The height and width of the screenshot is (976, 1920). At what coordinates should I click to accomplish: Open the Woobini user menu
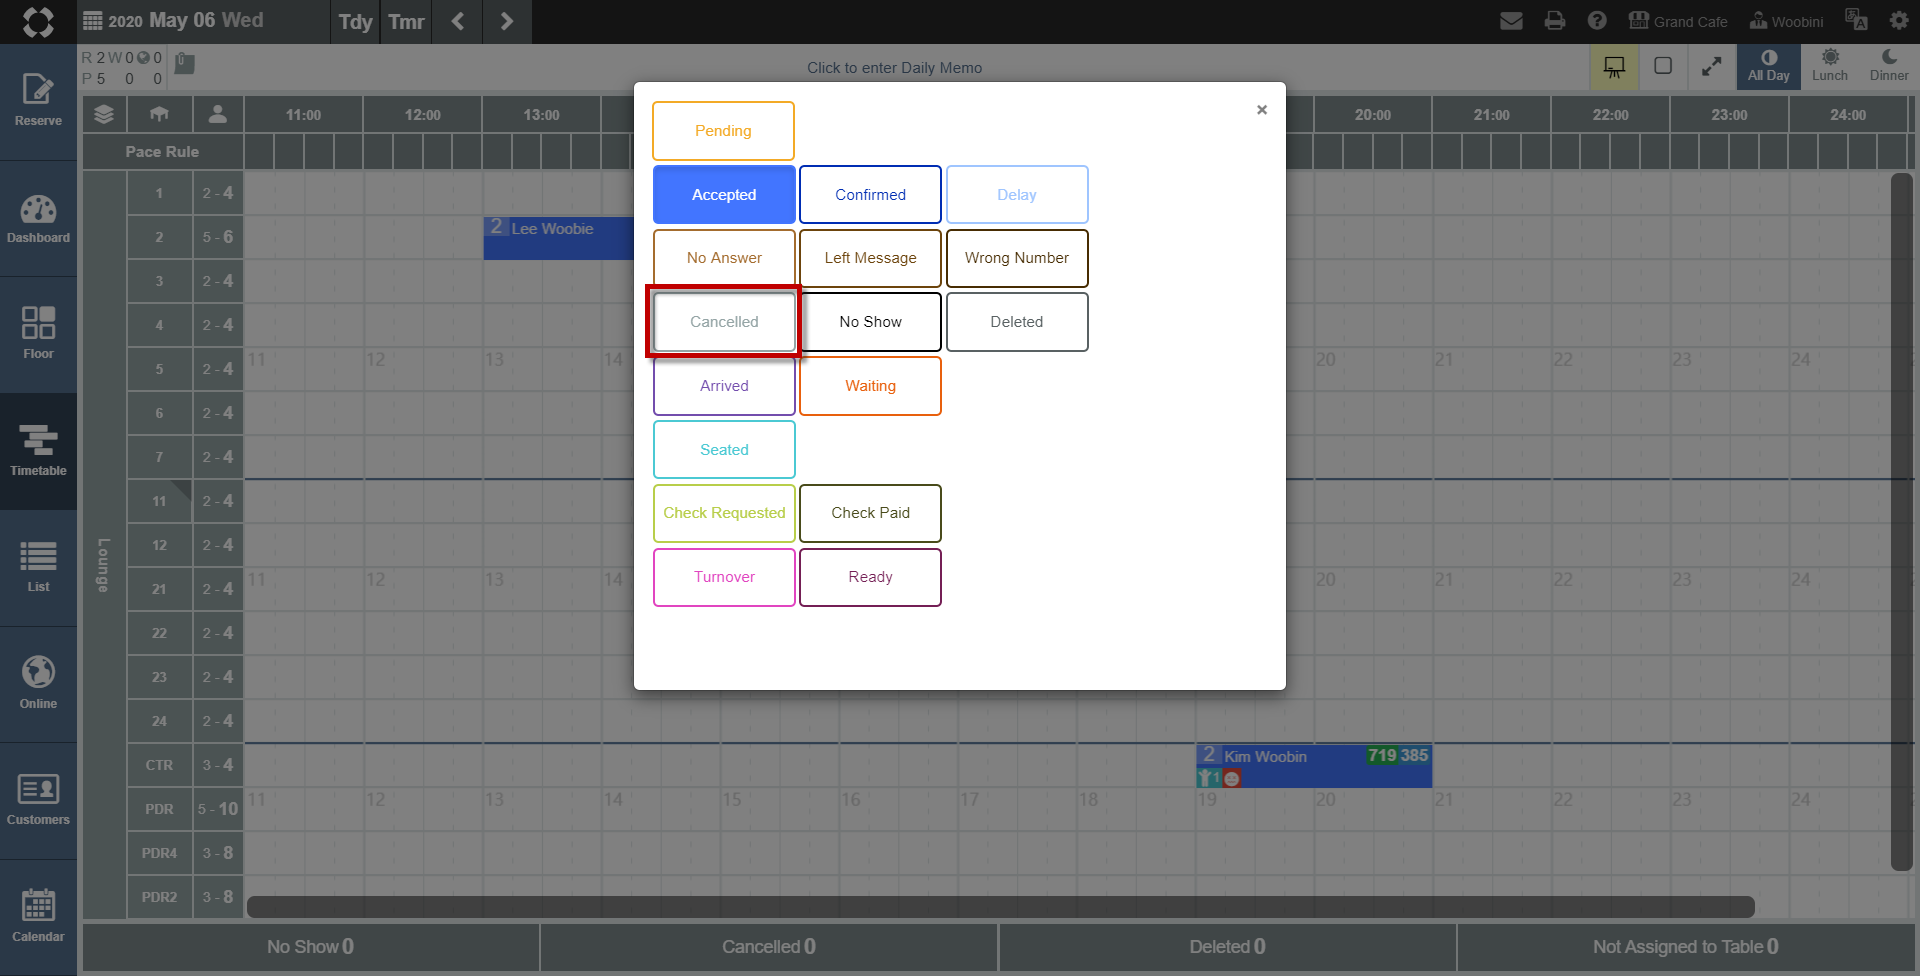click(x=1787, y=21)
